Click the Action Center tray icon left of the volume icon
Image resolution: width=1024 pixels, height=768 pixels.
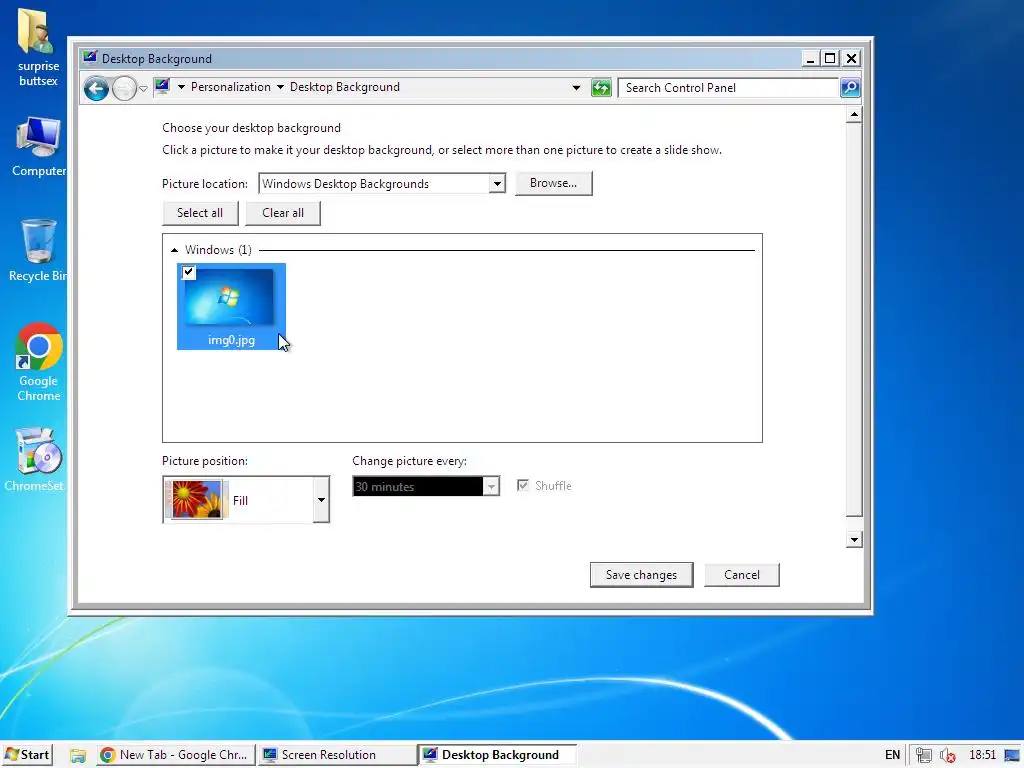tap(923, 756)
